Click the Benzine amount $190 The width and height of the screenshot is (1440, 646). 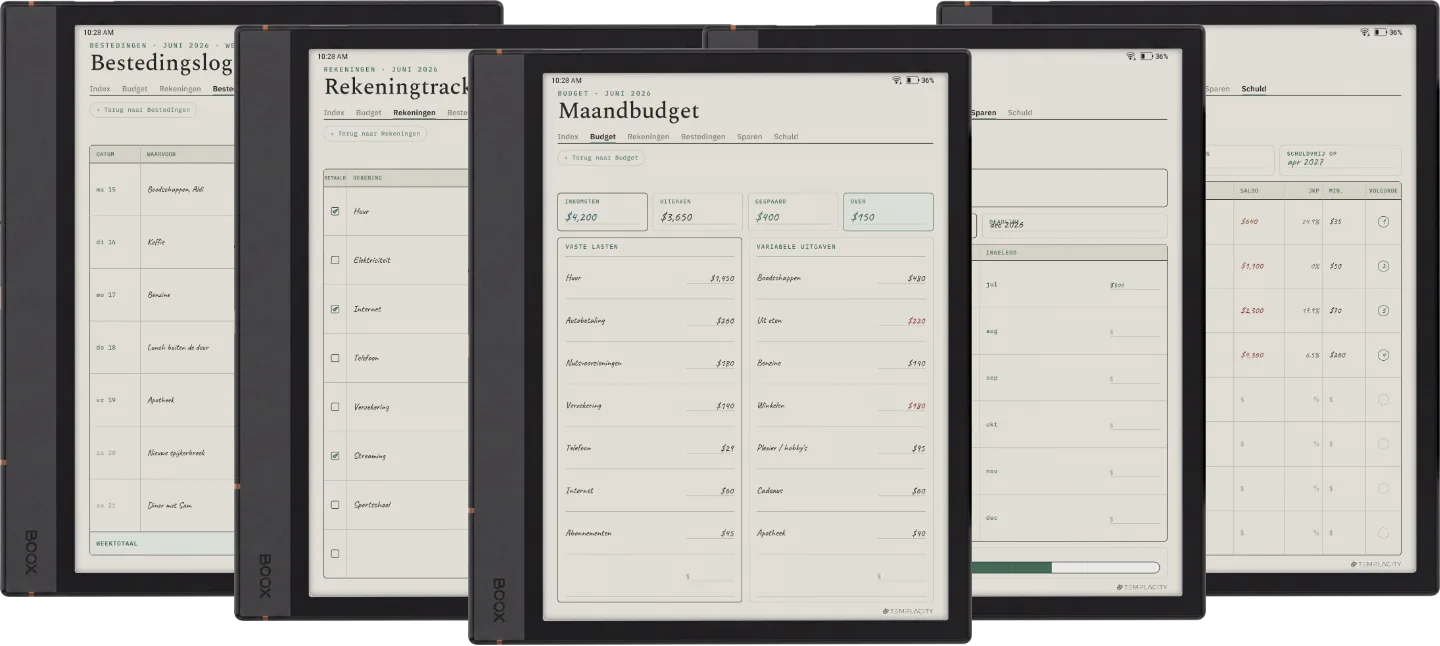[x=916, y=363]
